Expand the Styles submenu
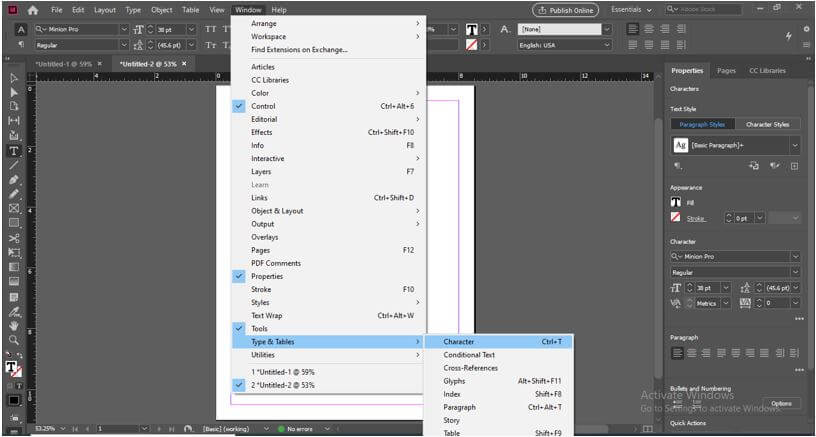The width and height of the screenshot is (816, 437). pos(329,303)
